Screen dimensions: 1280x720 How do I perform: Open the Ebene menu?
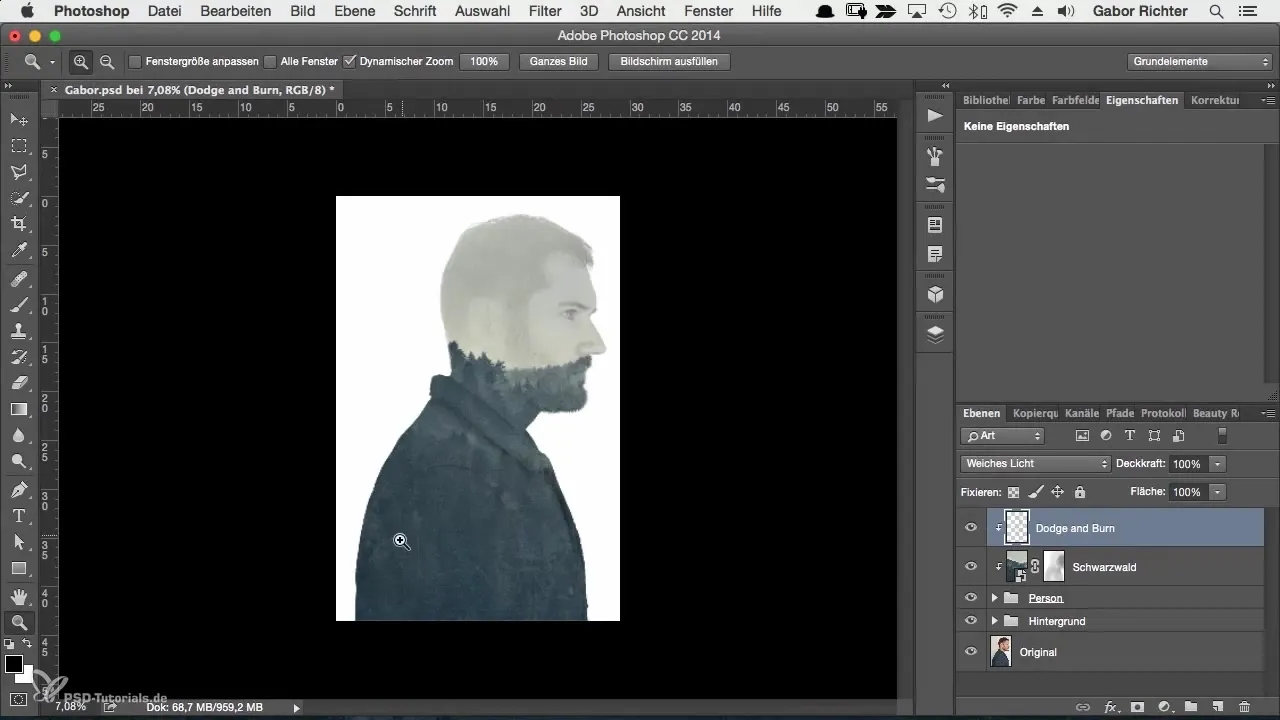click(356, 11)
